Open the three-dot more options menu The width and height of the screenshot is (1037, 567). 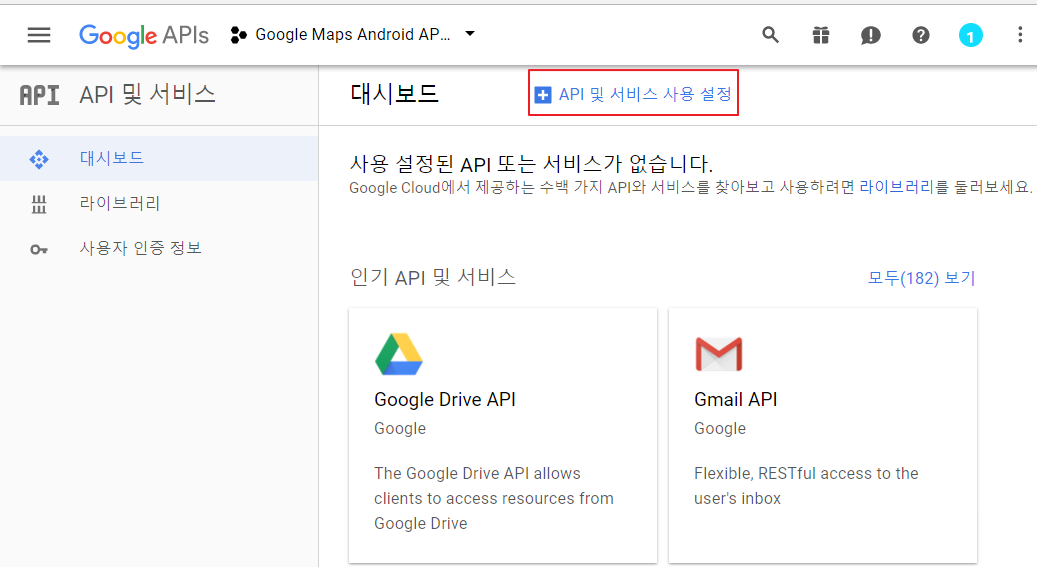1020,34
